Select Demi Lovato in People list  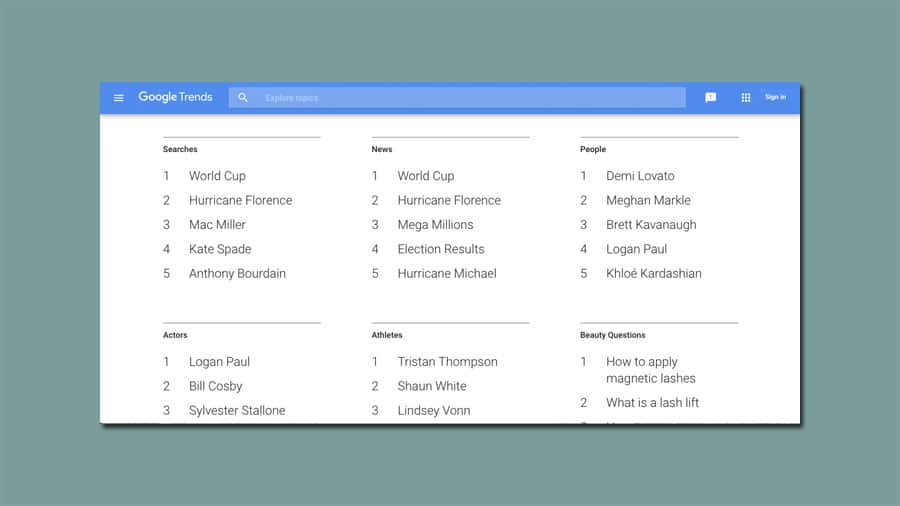point(640,176)
